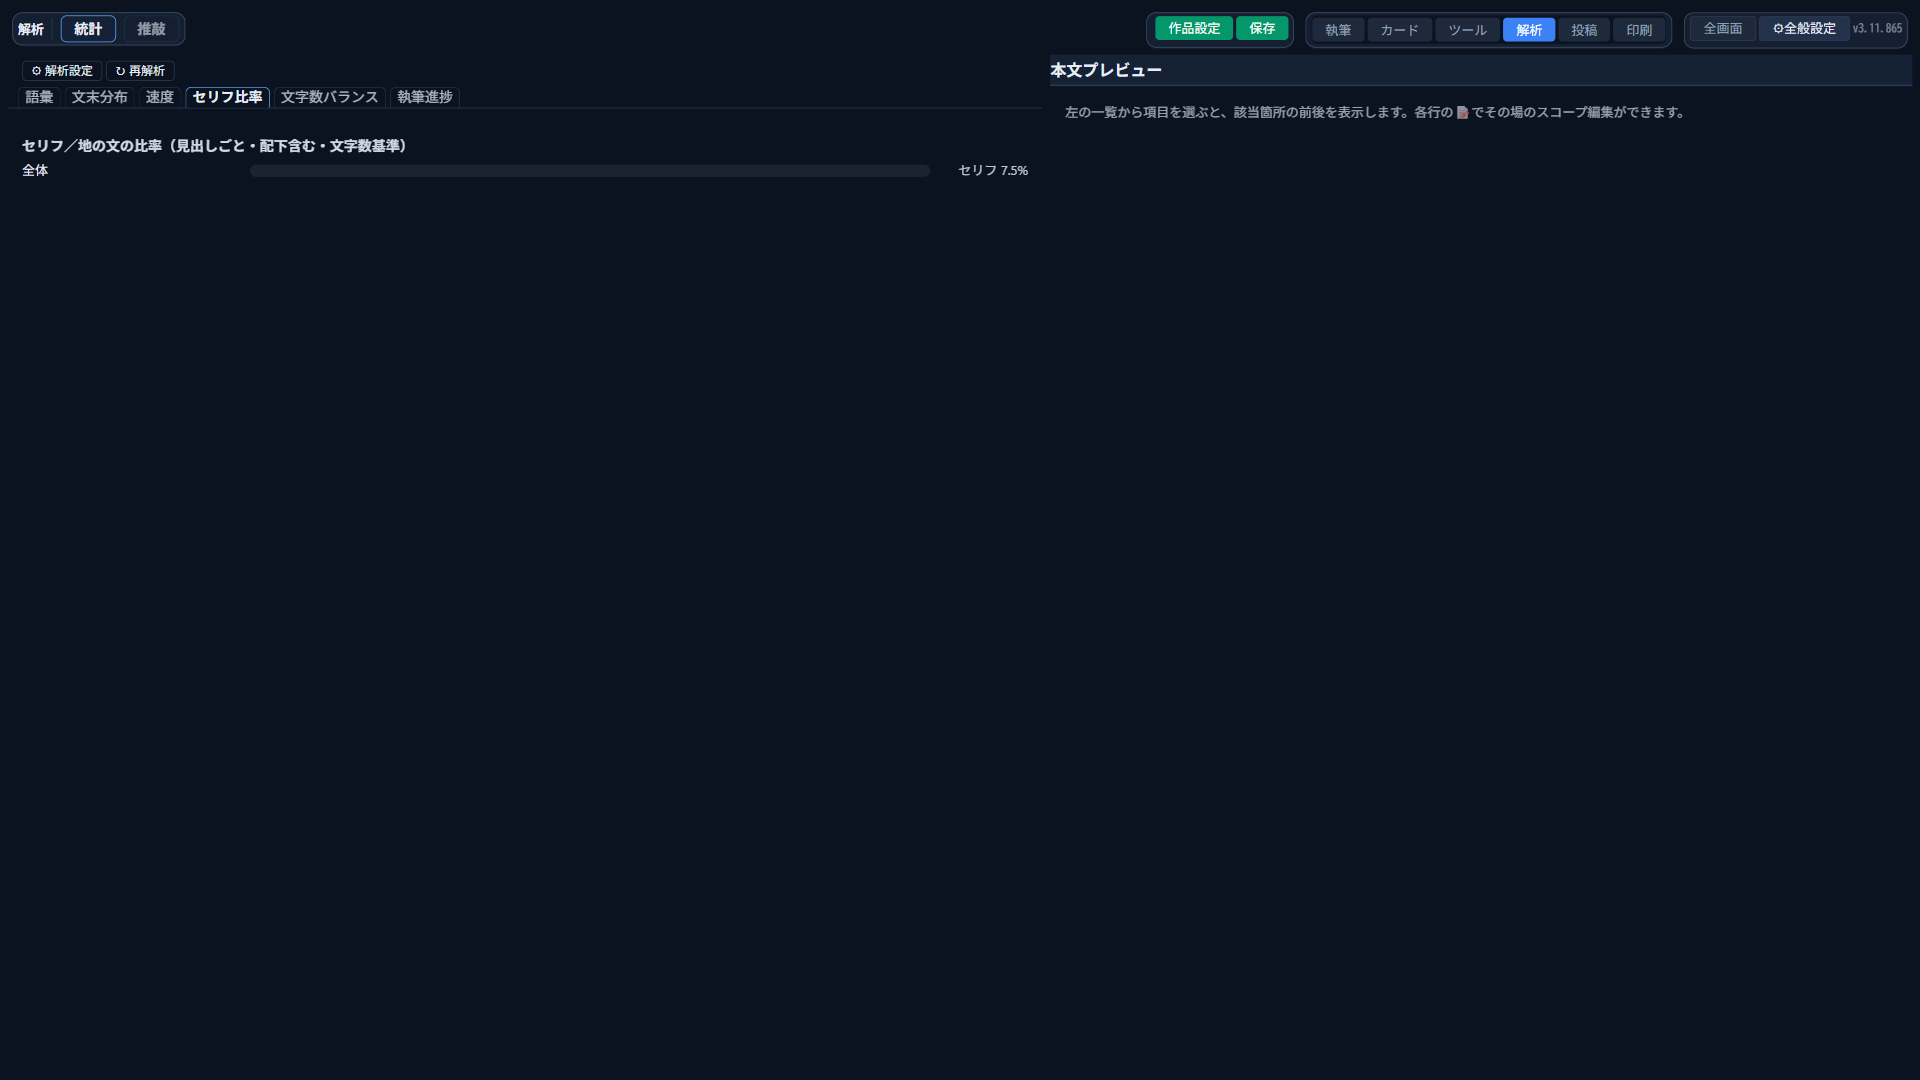The image size is (1920, 1080).
Task: Switch to 執筆 mode
Action: pos(1338,30)
